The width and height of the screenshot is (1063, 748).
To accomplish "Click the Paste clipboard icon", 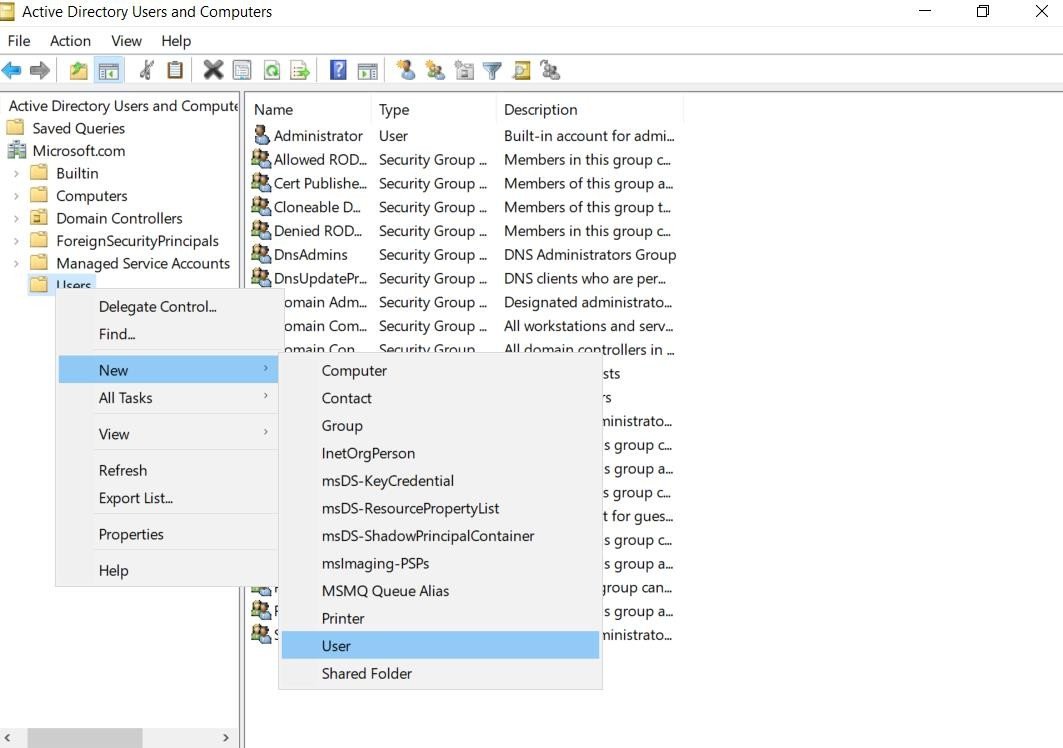I will click(175, 70).
